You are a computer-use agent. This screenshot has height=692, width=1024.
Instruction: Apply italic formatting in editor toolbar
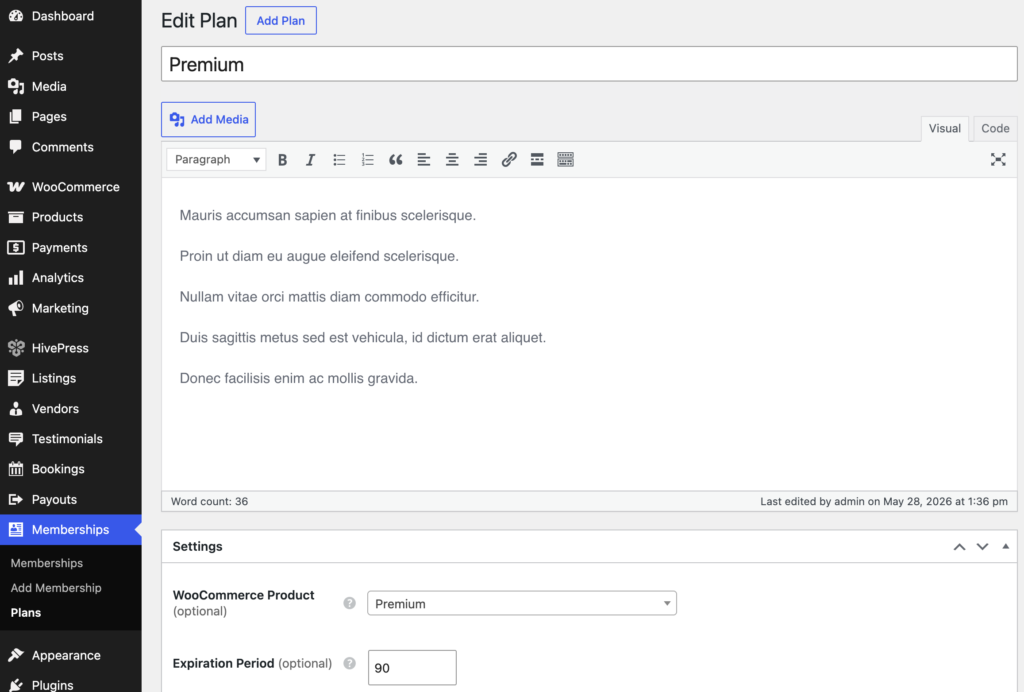[x=310, y=159]
